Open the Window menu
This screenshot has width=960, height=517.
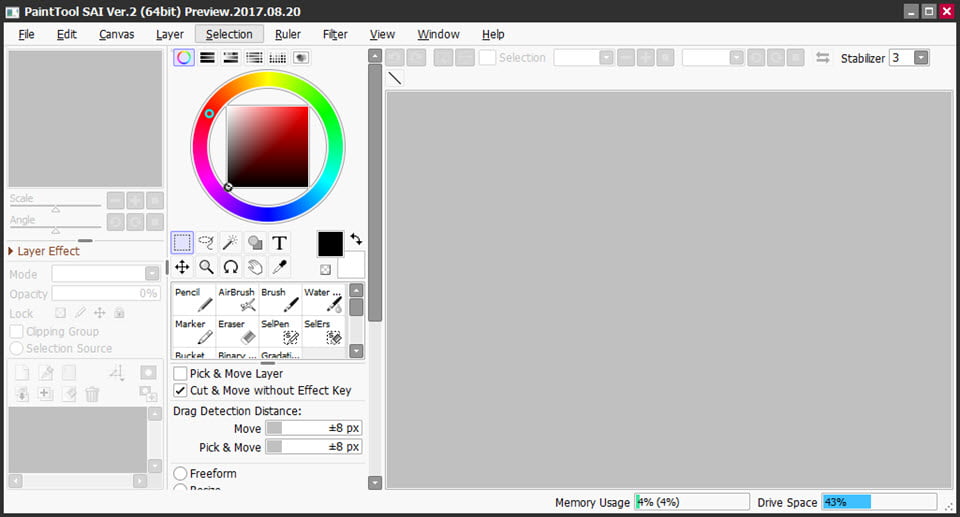438,34
